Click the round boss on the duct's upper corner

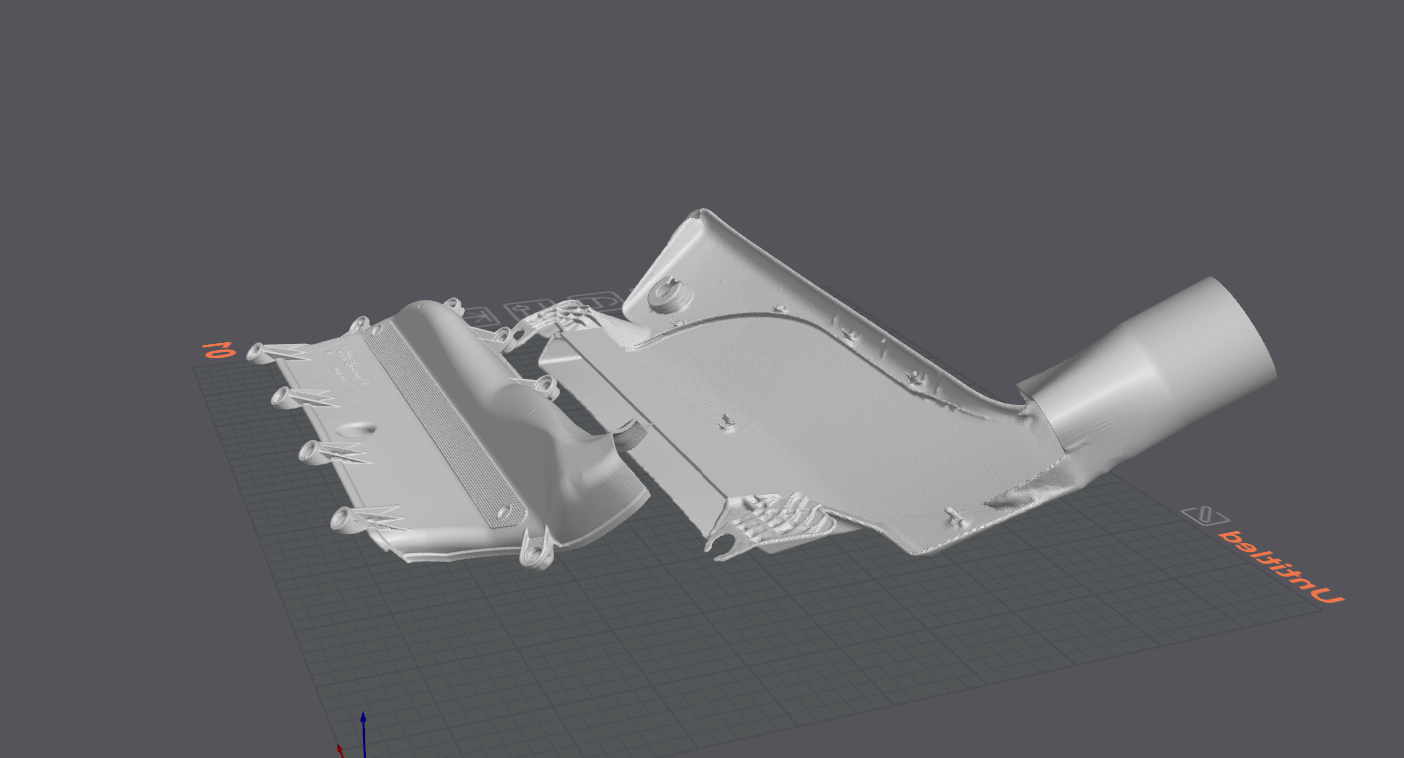click(661, 294)
